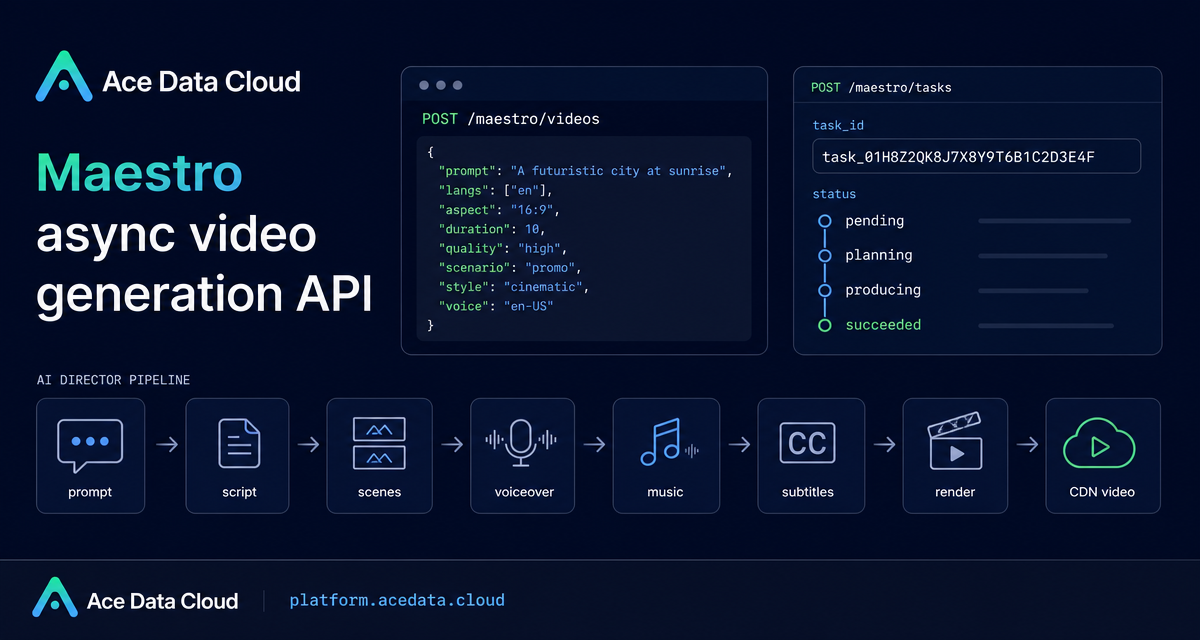Image resolution: width=1200 pixels, height=640 pixels.
Task: Click the pending progress bar
Action: (x=1055, y=221)
